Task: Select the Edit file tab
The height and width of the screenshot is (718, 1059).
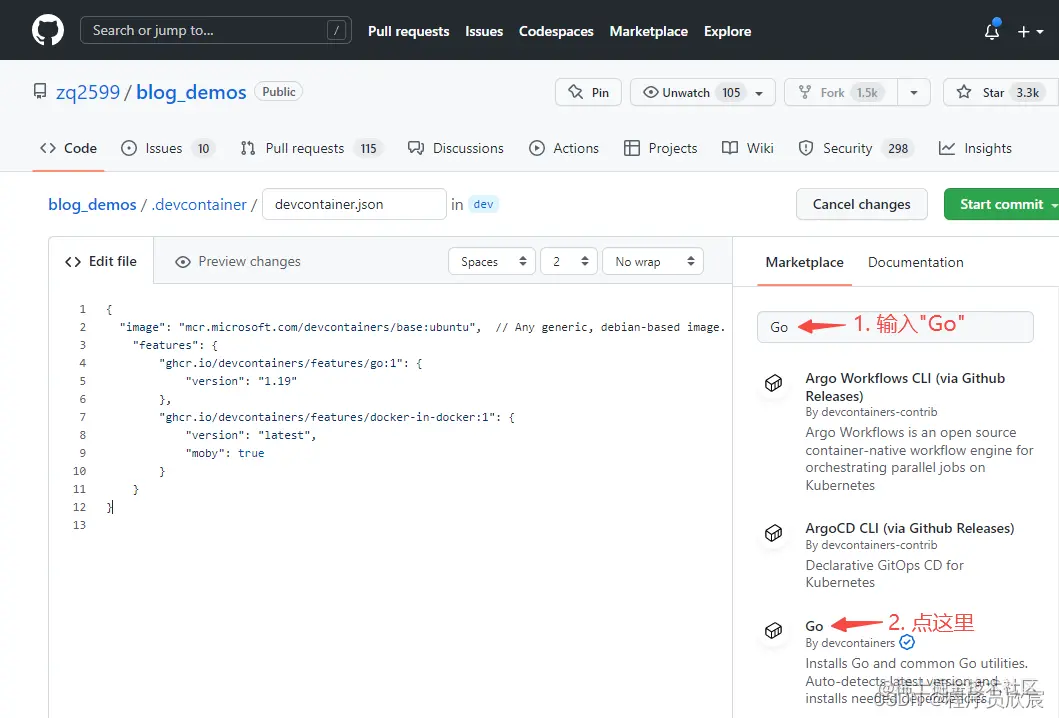Action: click(x=101, y=261)
